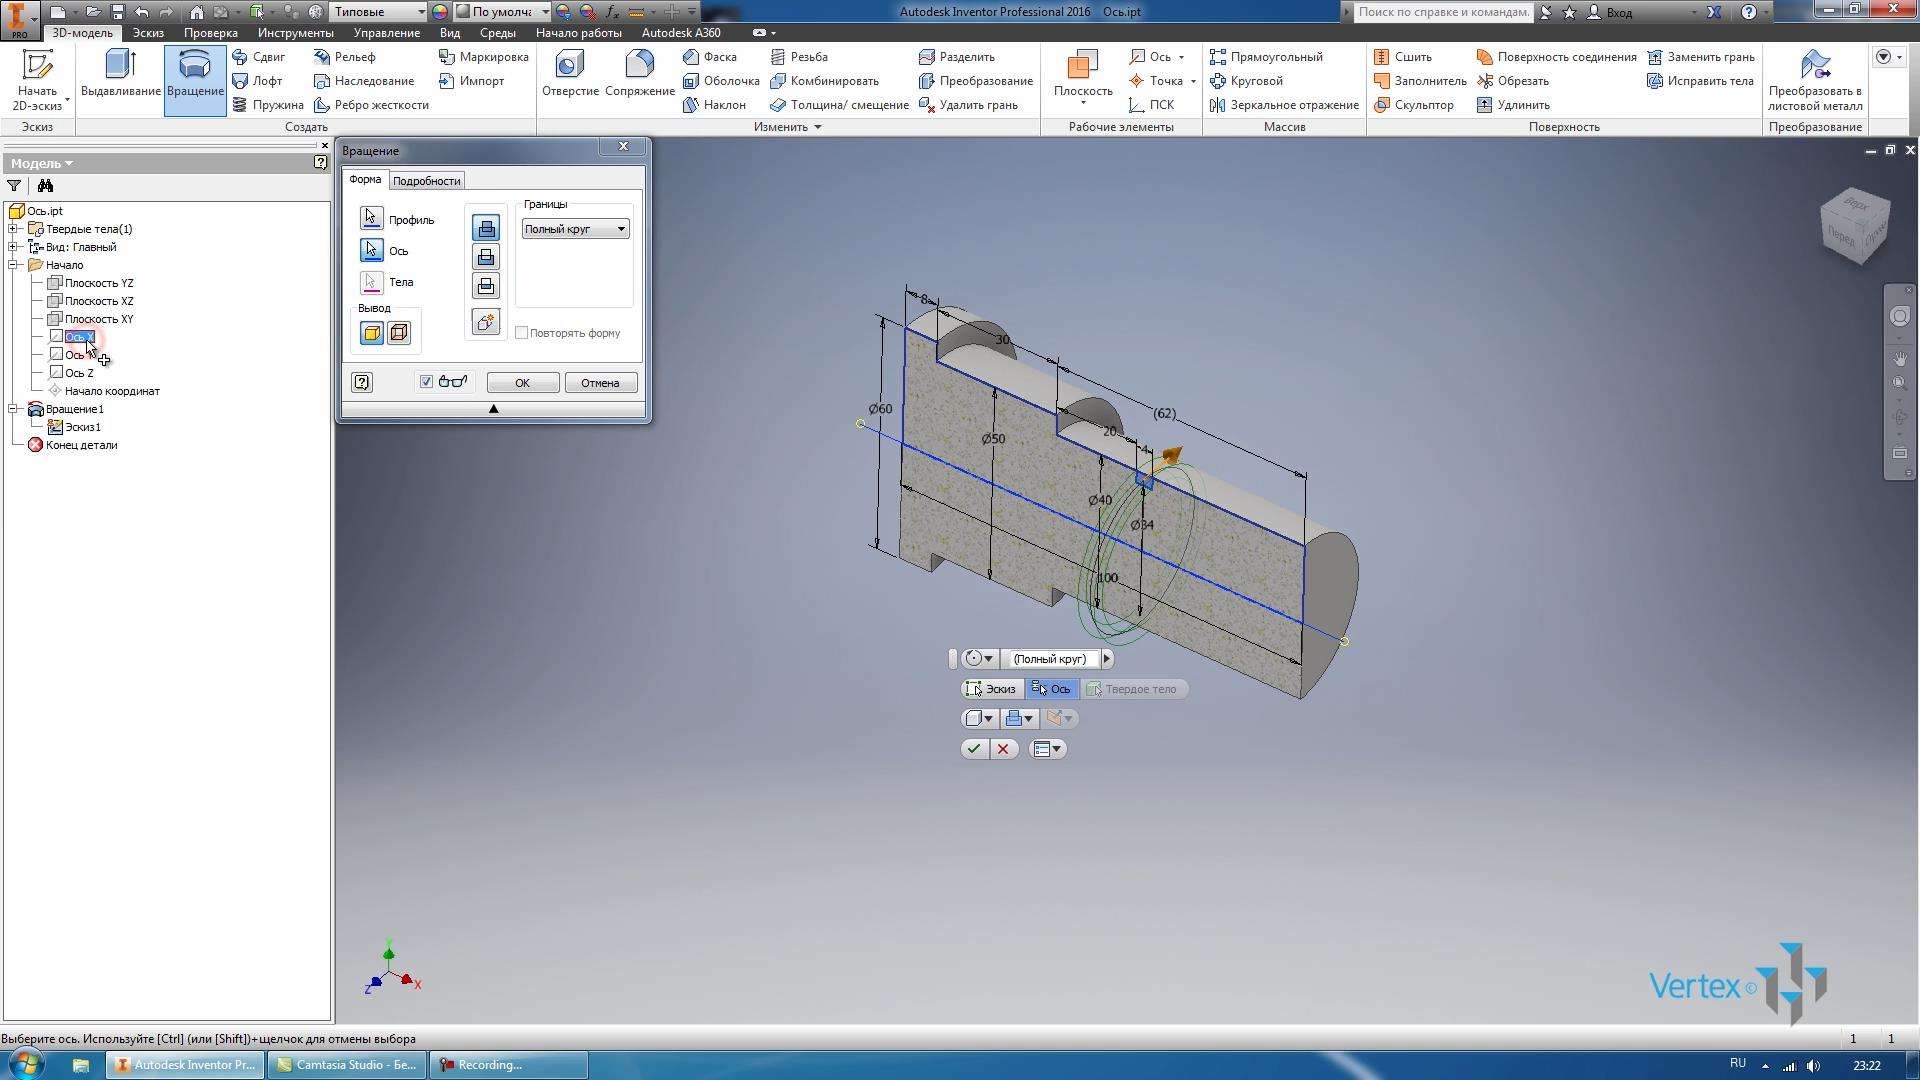Open the Эскиз ribbon tab

(148, 30)
